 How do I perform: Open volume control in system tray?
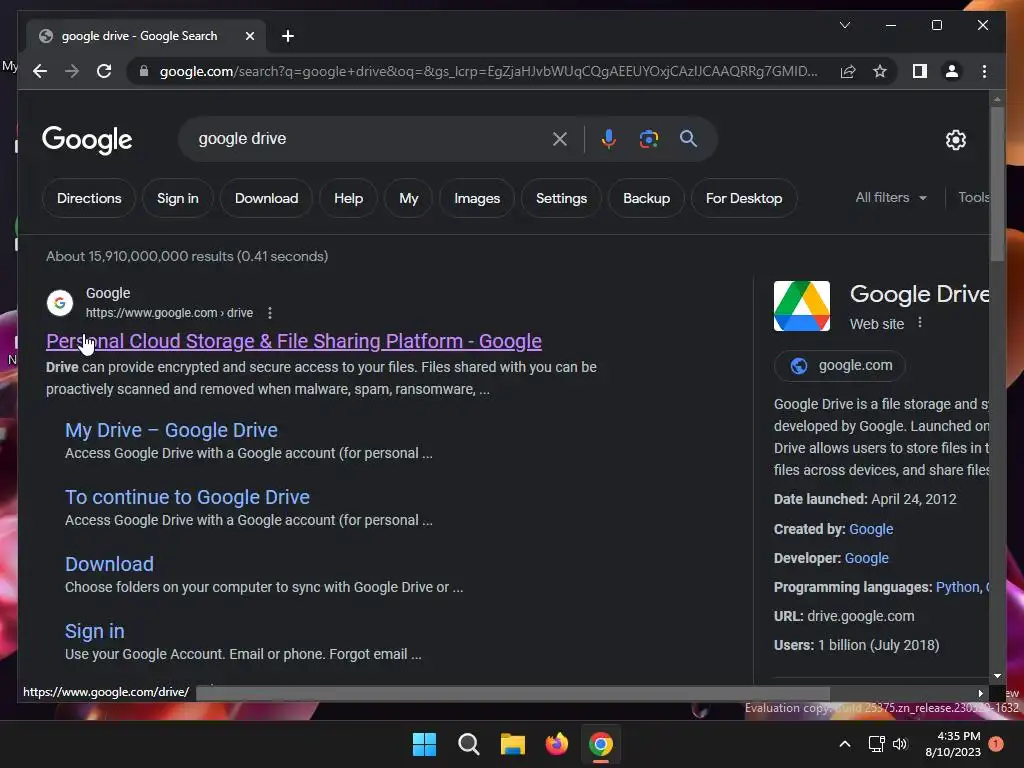tap(900, 744)
